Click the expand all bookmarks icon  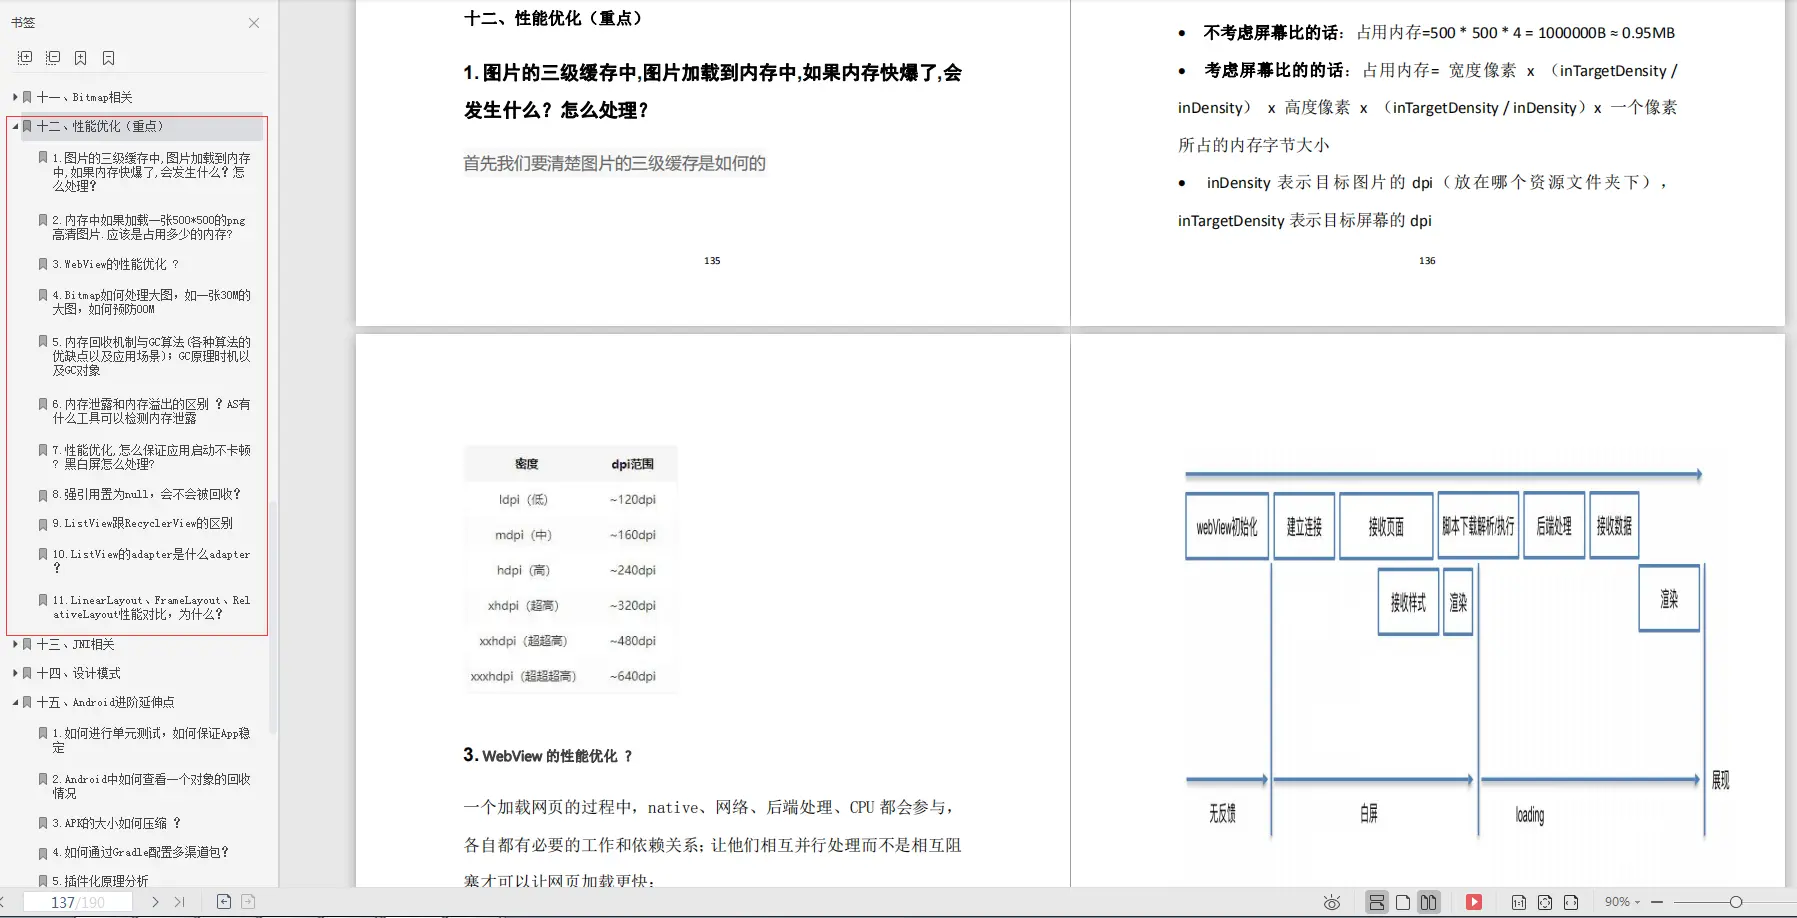click(x=25, y=58)
